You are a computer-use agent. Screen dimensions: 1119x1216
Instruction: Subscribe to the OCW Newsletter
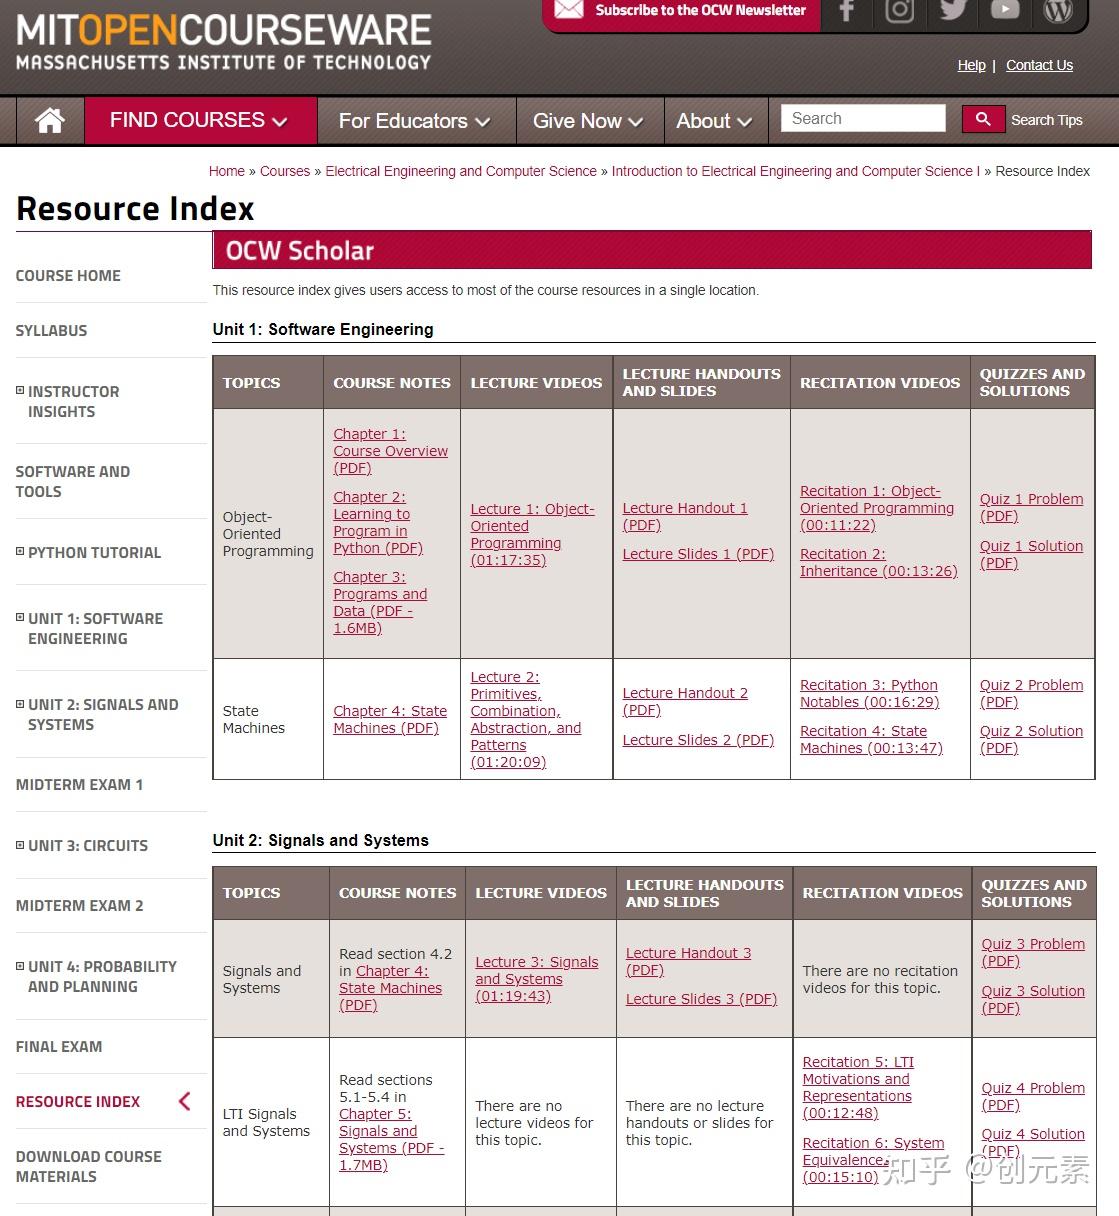[x=700, y=10]
